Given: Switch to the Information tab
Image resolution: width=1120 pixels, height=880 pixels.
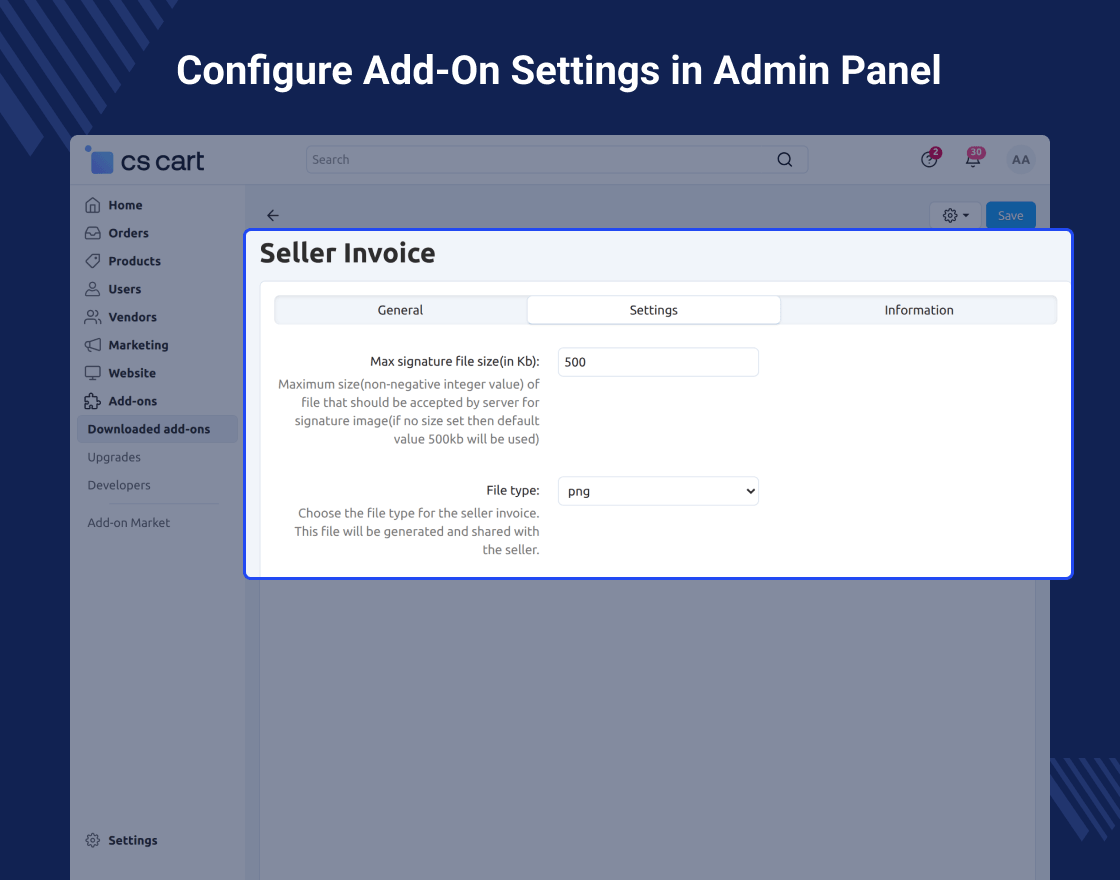Looking at the screenshot, I should 918,310.
